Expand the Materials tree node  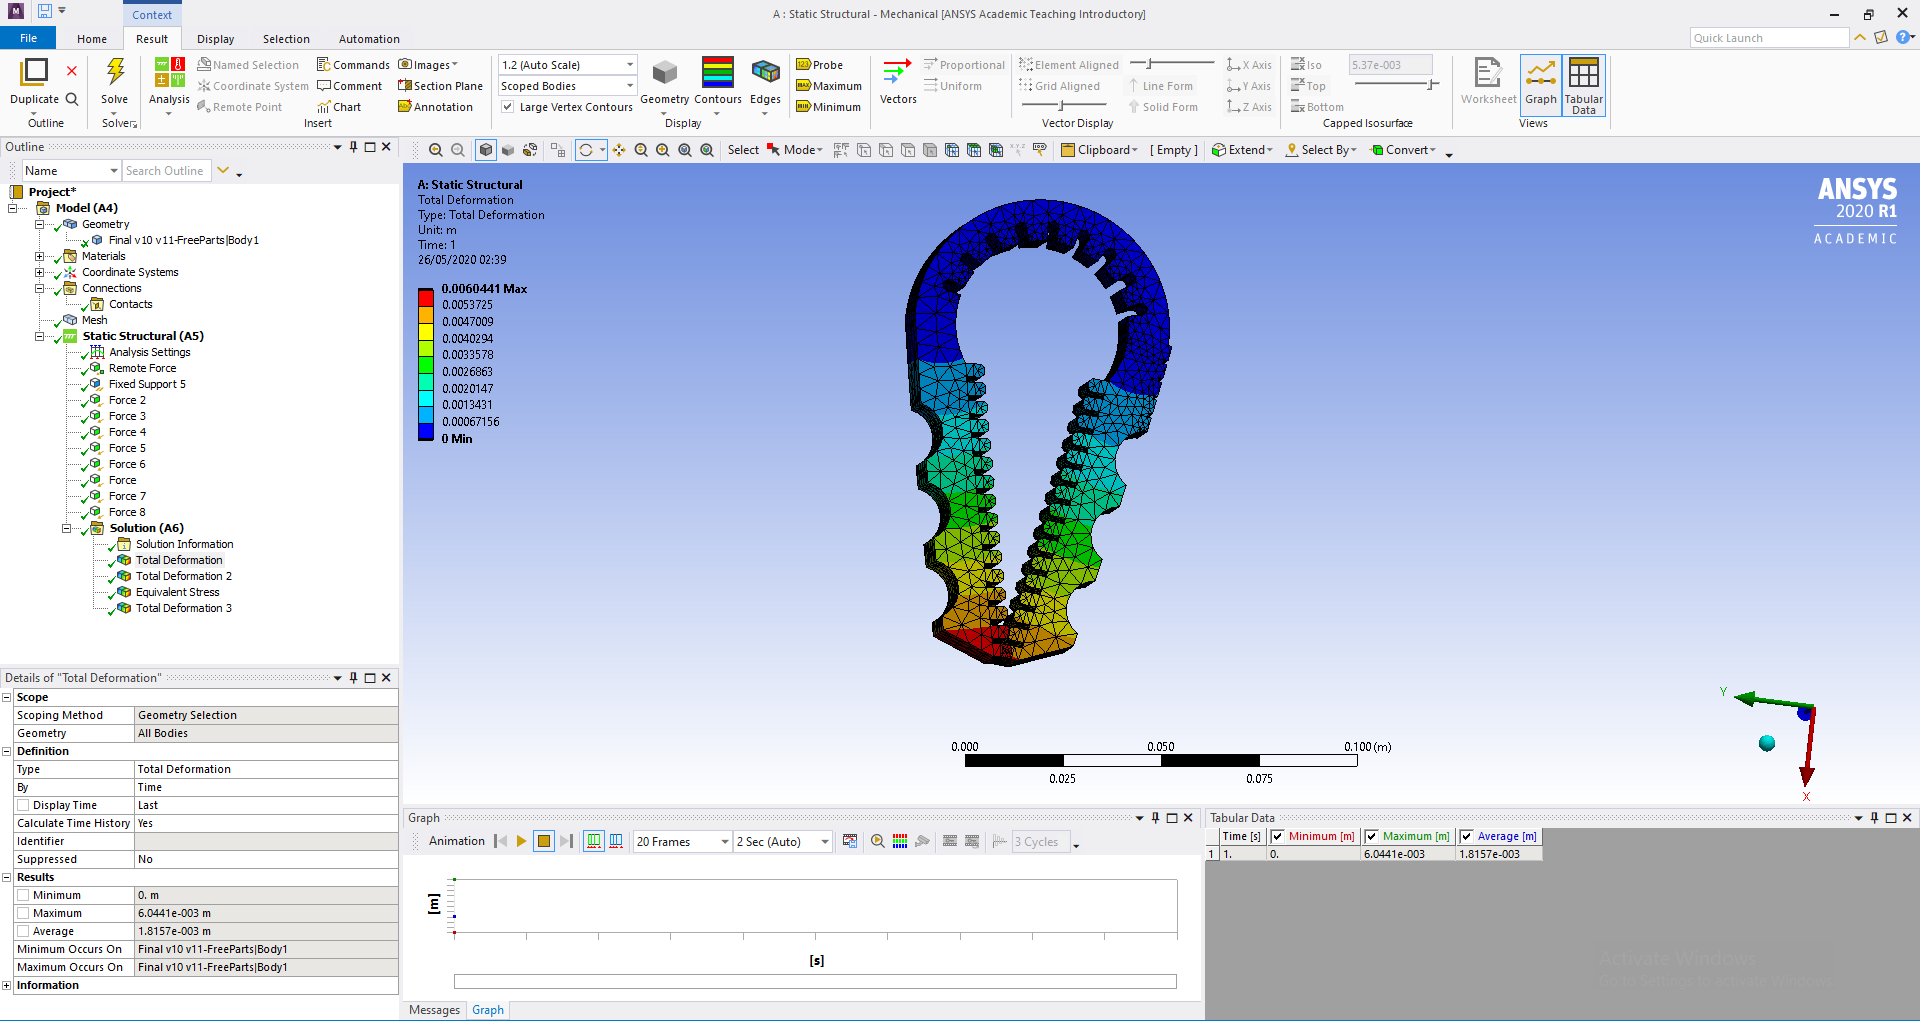[x=40, y=256]
